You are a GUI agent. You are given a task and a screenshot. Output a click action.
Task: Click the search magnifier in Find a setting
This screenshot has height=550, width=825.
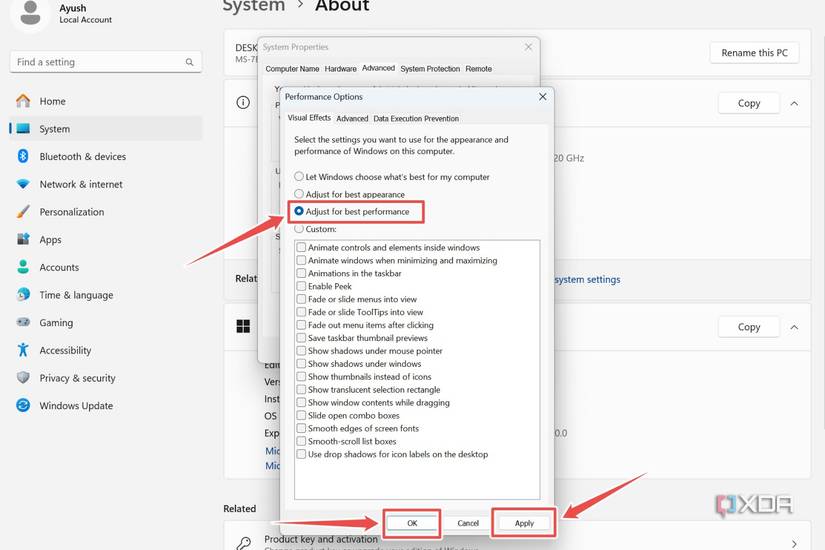[189, 62]
